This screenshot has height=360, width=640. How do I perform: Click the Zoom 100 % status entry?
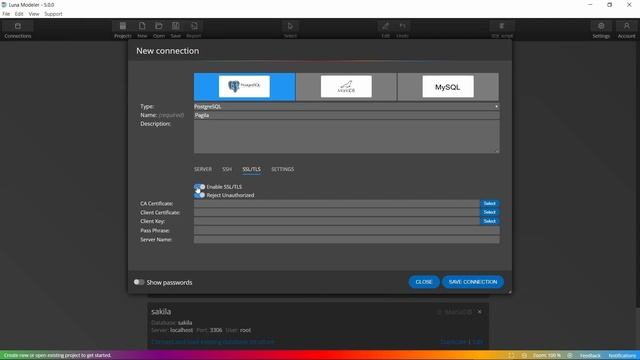(547, 356)
